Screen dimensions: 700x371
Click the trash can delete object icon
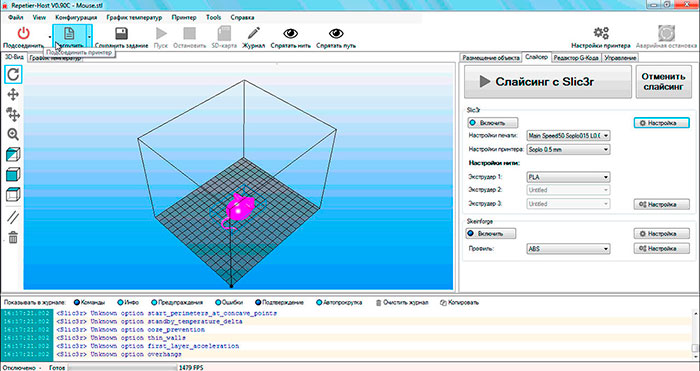click(13, 237)
